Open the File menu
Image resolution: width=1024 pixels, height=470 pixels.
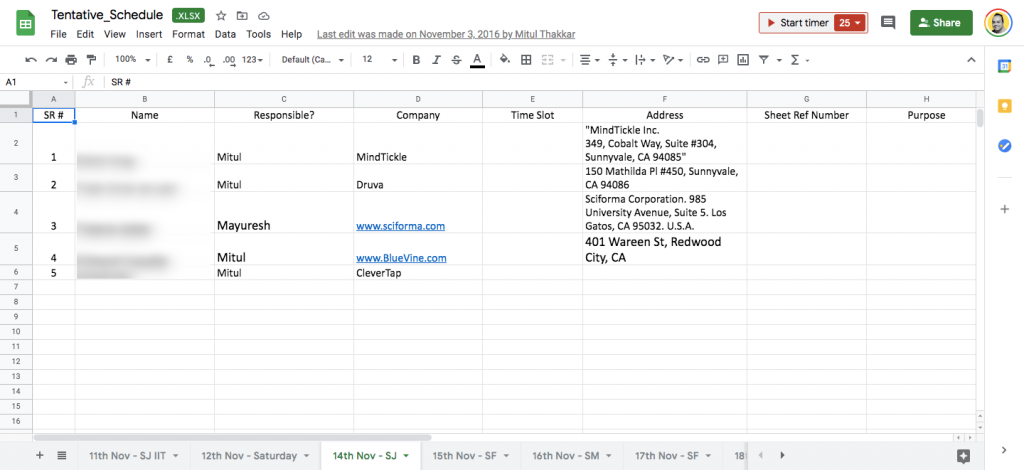click(x=58, y=34)
